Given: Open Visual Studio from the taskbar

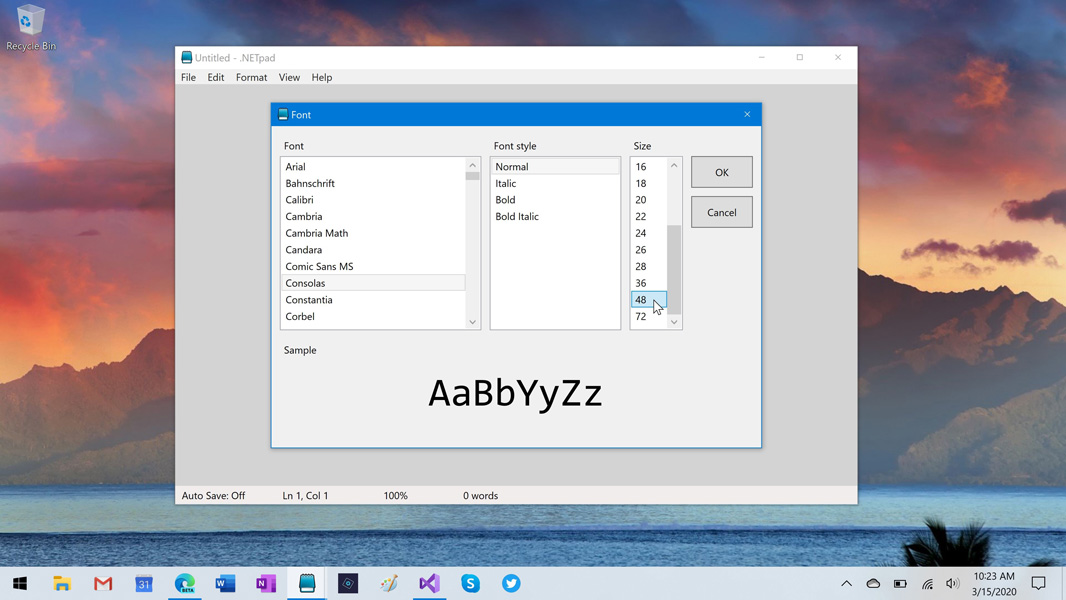Looking at the screenshot, I should pos(429,583).
